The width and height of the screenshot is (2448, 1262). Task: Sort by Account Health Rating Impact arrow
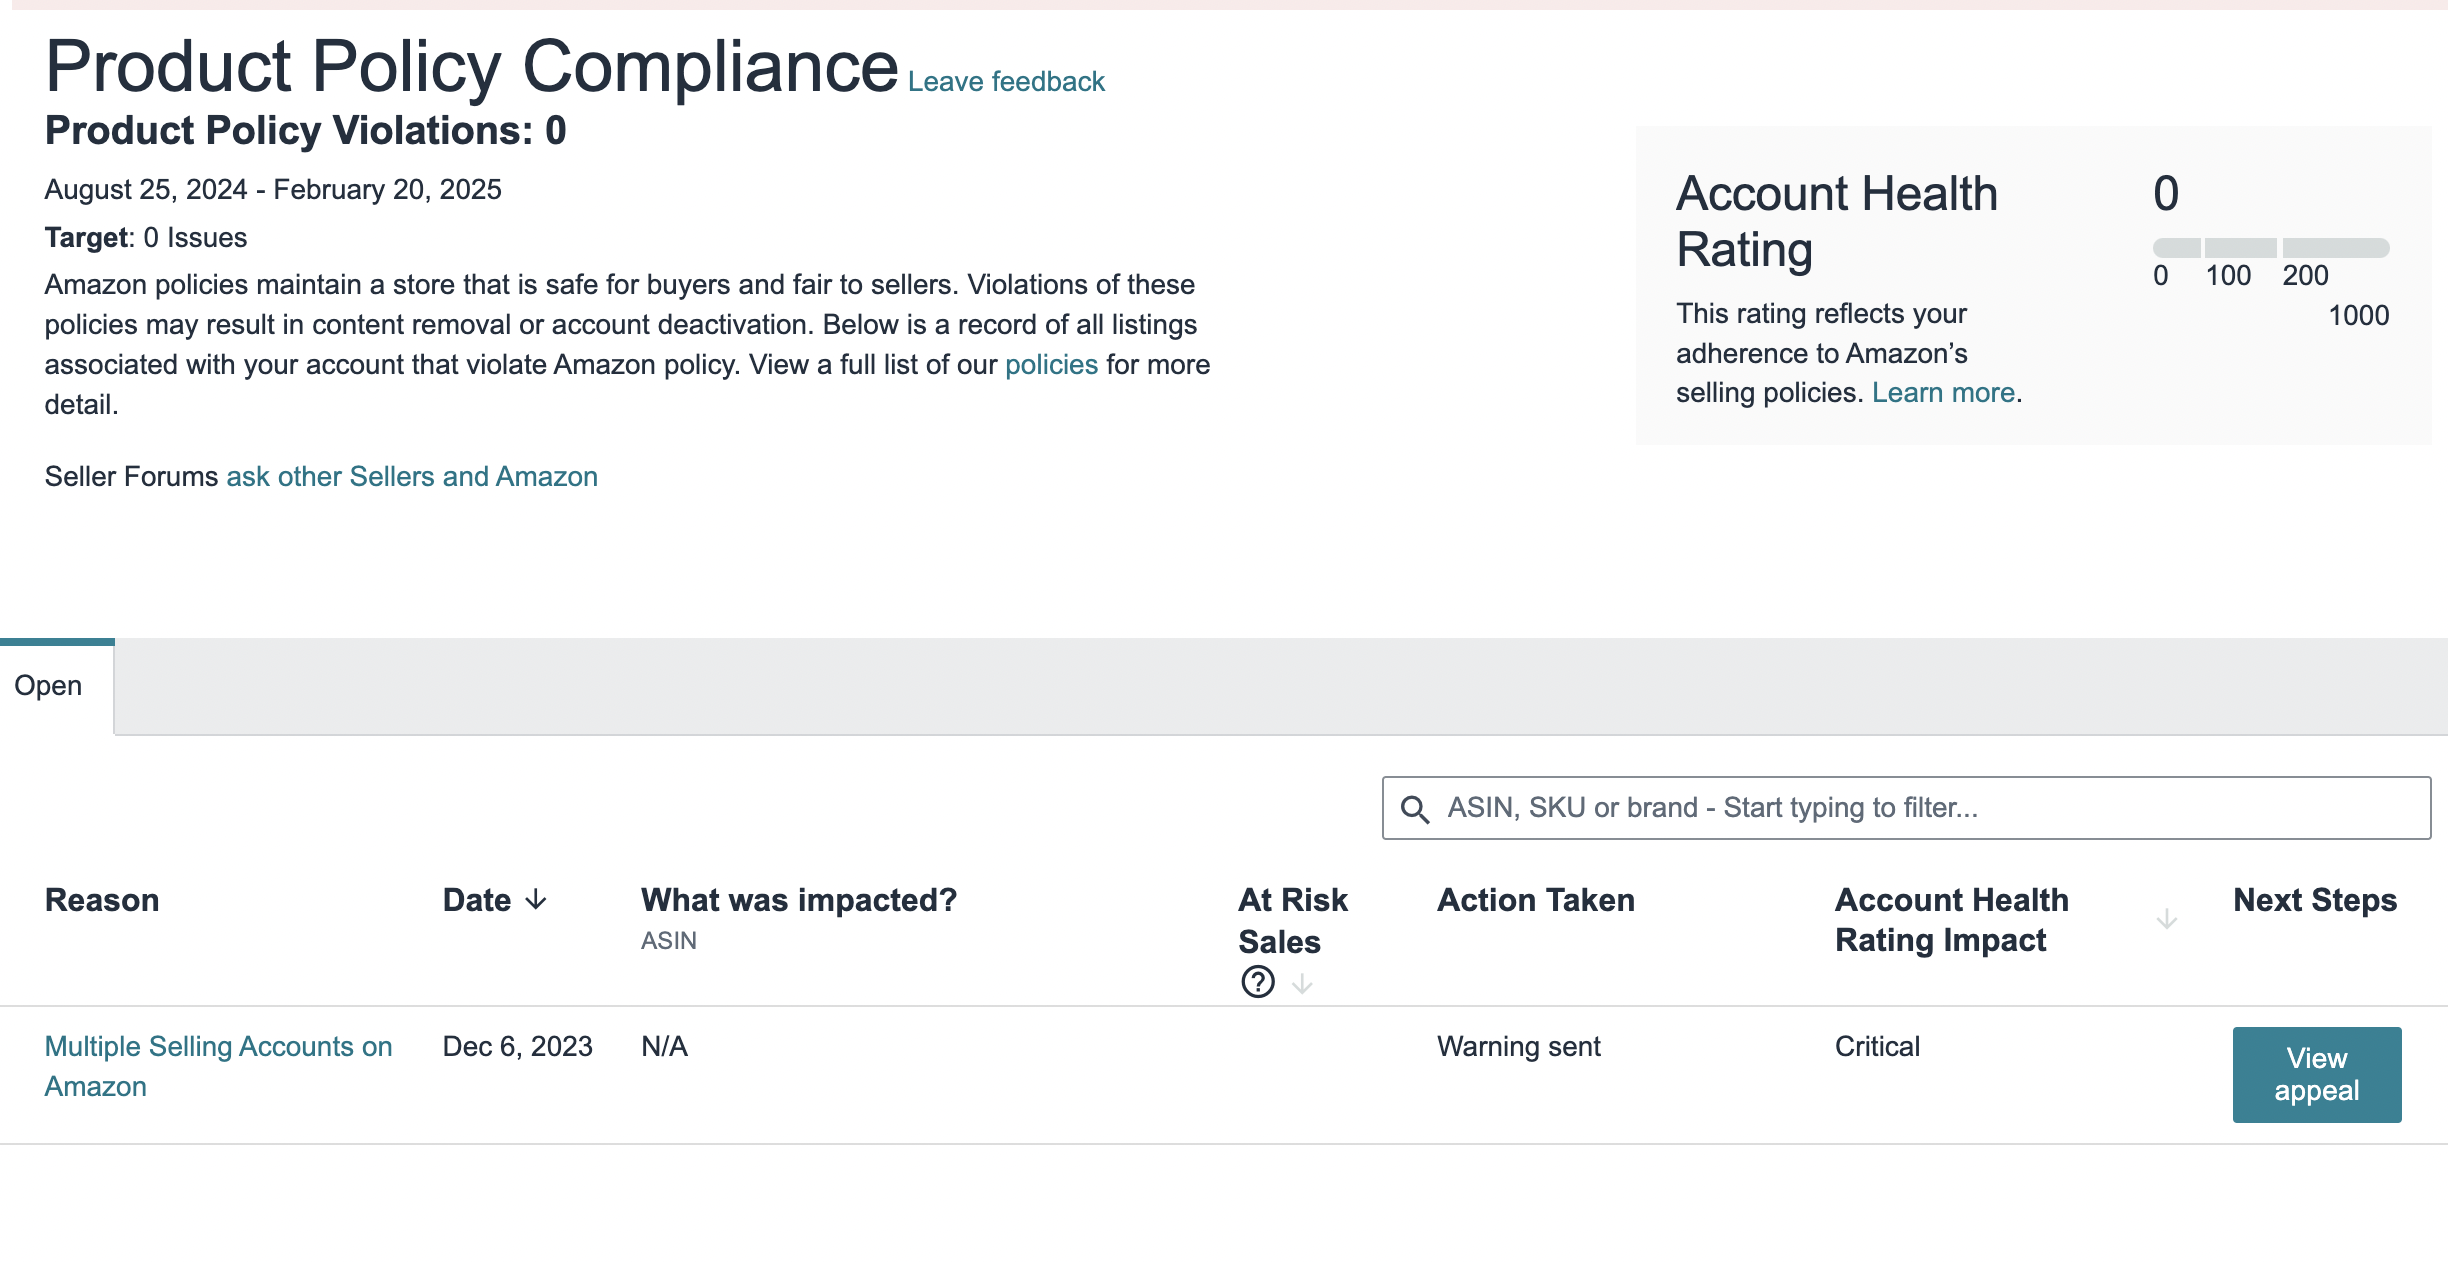pyautogui.click(x=2166, y=919)
